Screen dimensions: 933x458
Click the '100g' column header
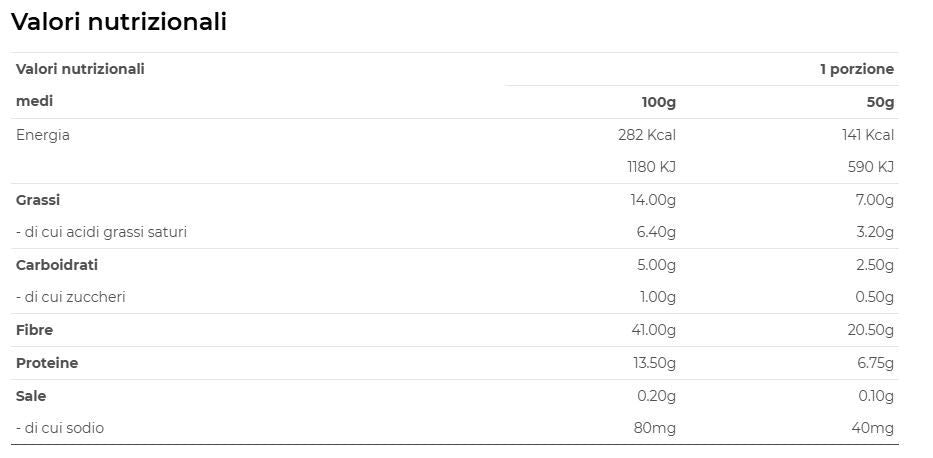tap(658, 102)
